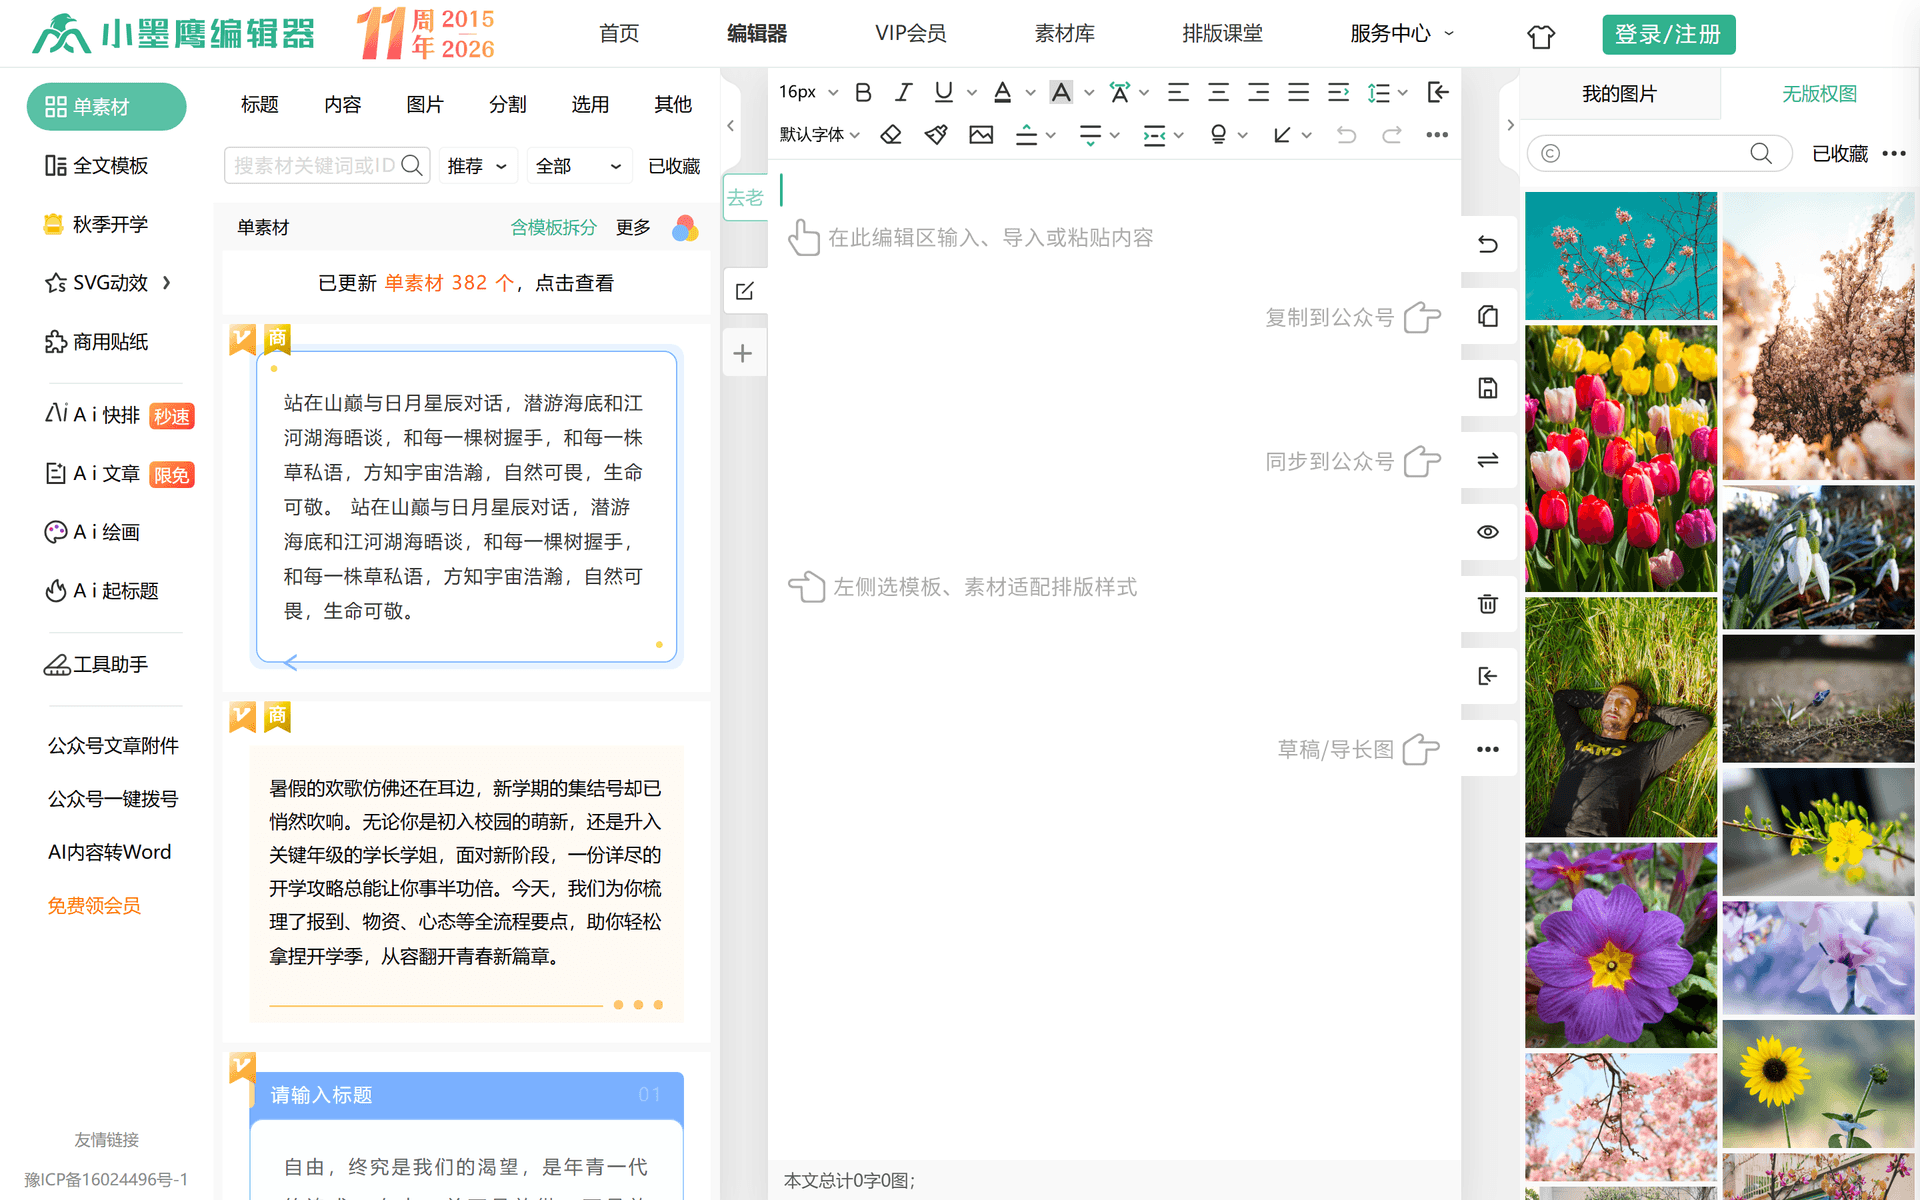Insert image using picture icon
The image size is (1920, 1200).
click(981, 135)
